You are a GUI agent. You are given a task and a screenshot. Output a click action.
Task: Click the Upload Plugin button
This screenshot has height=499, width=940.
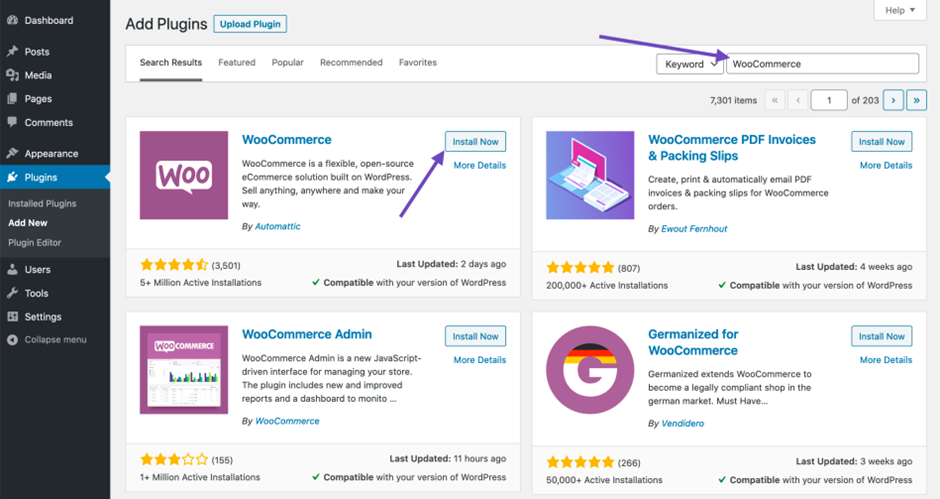tap(250, 23)
